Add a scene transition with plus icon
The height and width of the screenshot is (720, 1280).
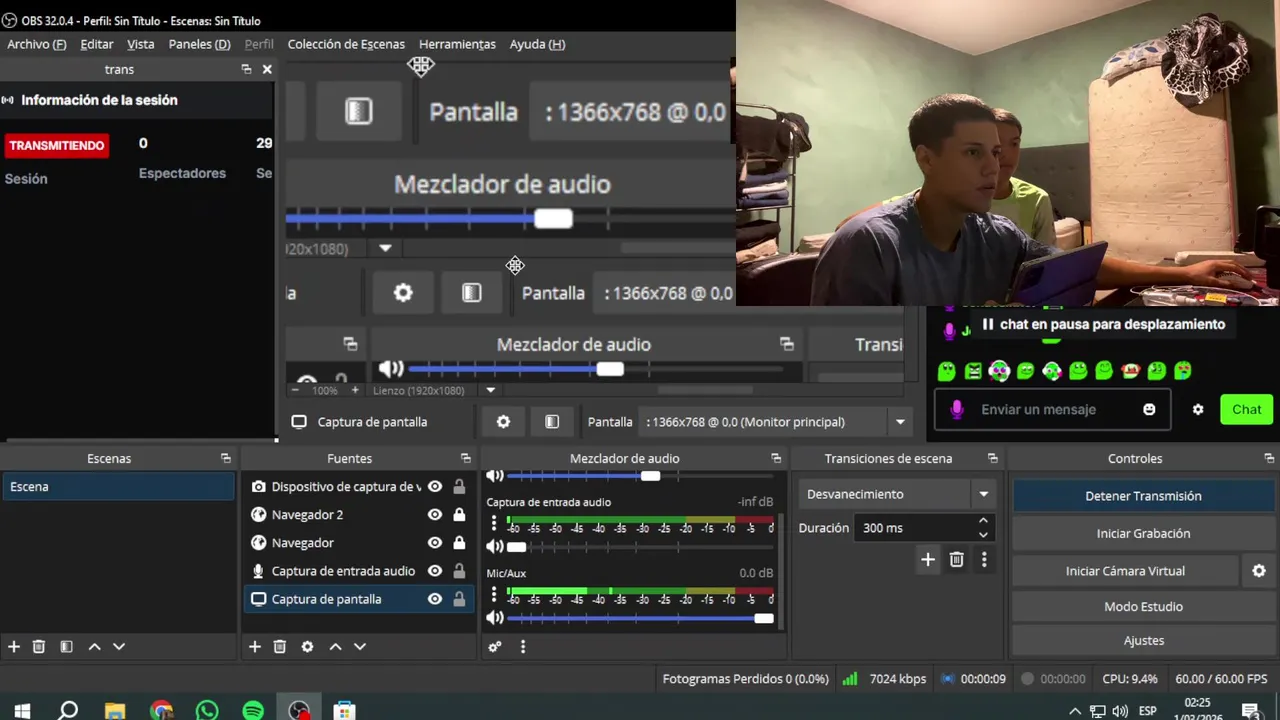tap(928, 560)
